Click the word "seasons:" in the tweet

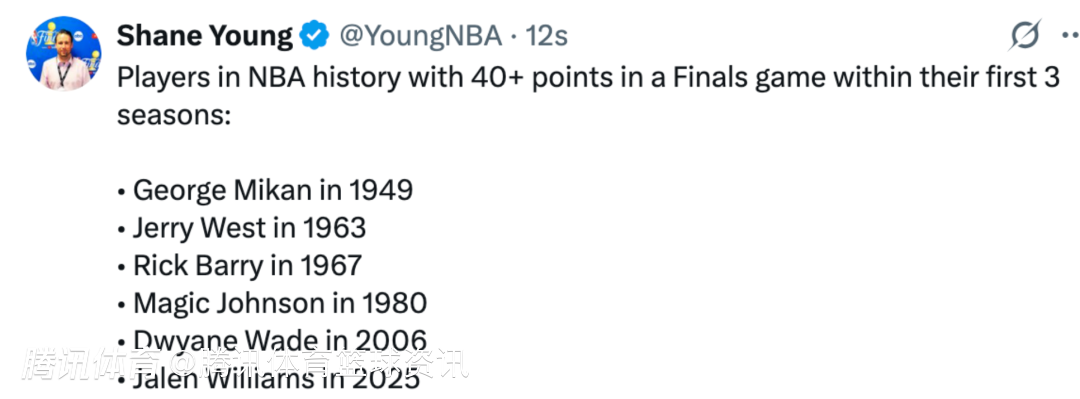coord(173,114)
